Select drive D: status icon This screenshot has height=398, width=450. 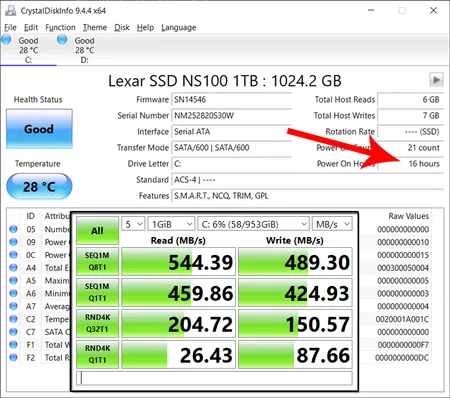62,40
